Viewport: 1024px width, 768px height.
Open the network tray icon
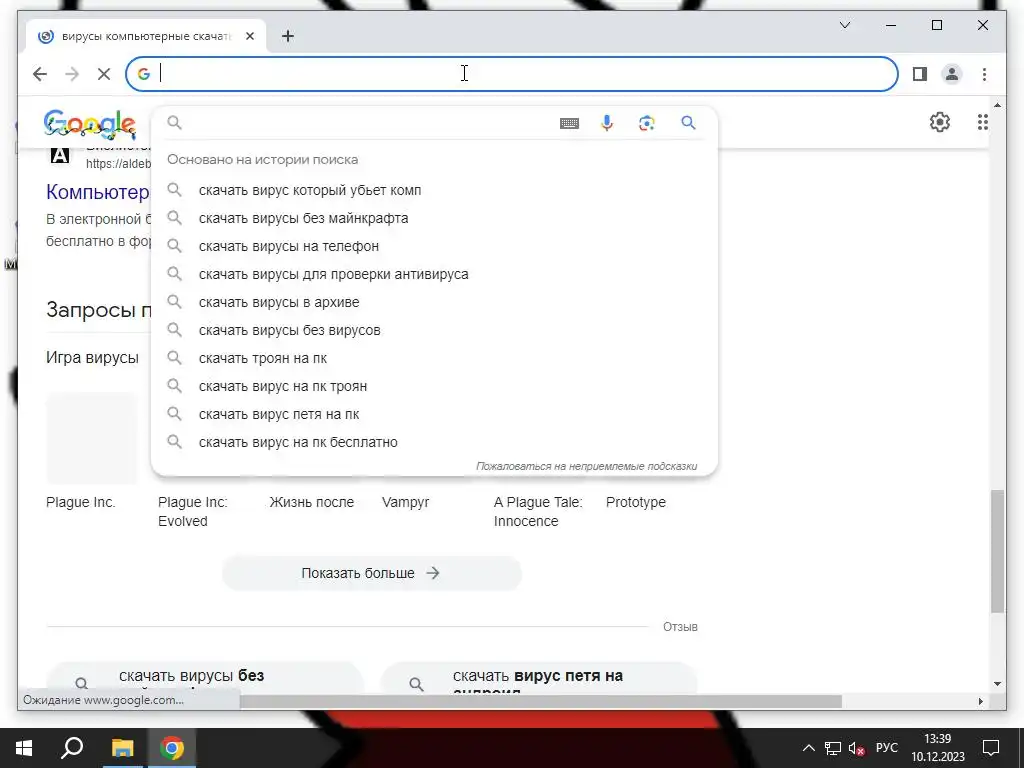833,748
